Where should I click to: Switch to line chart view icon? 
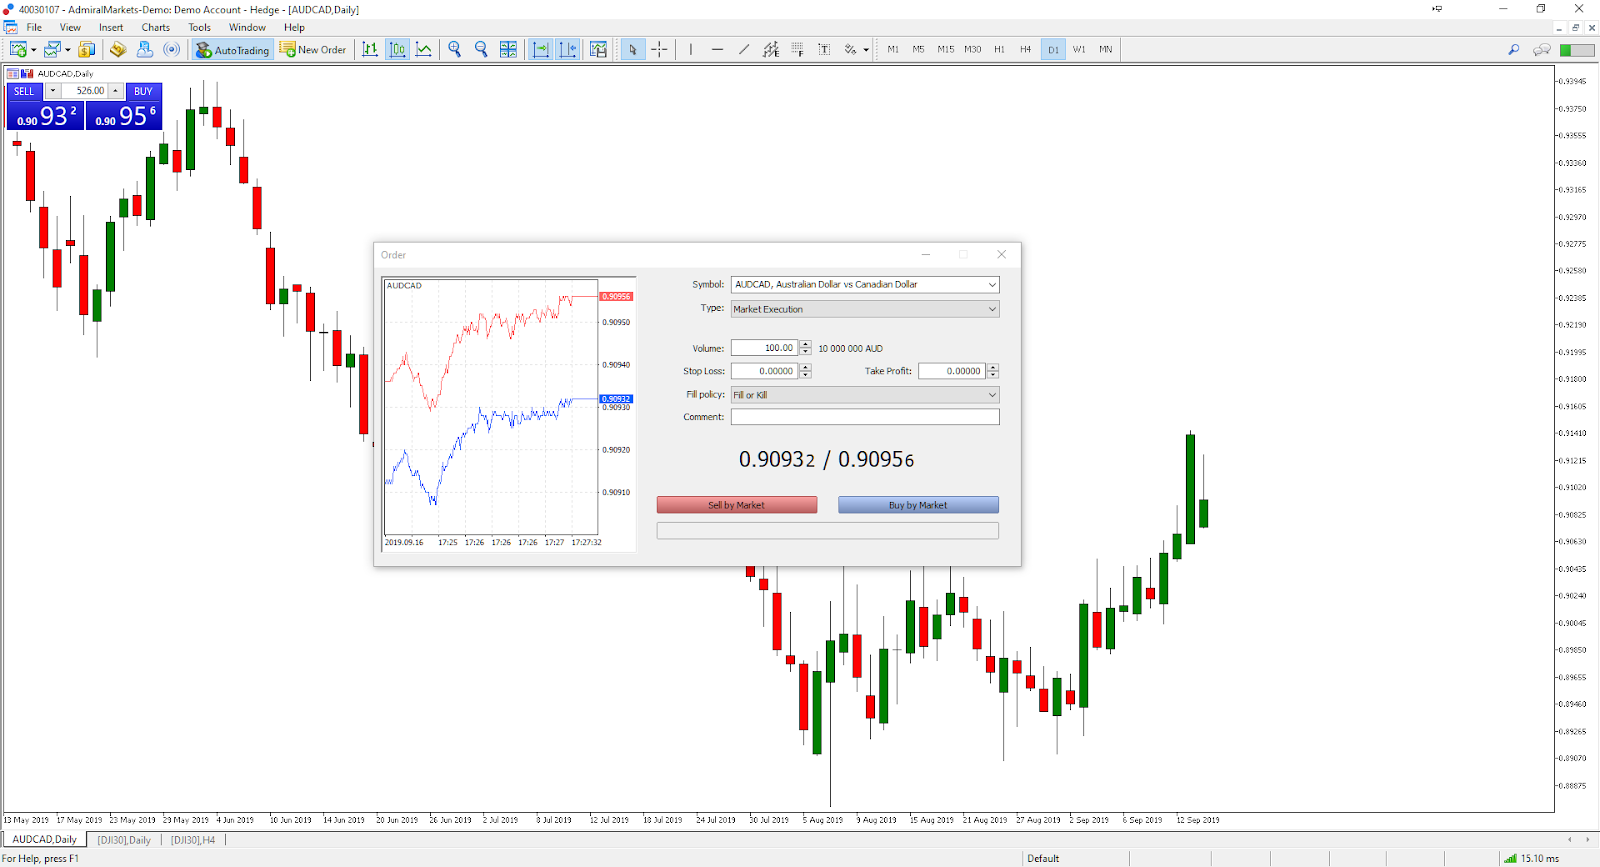coord(424,49)
